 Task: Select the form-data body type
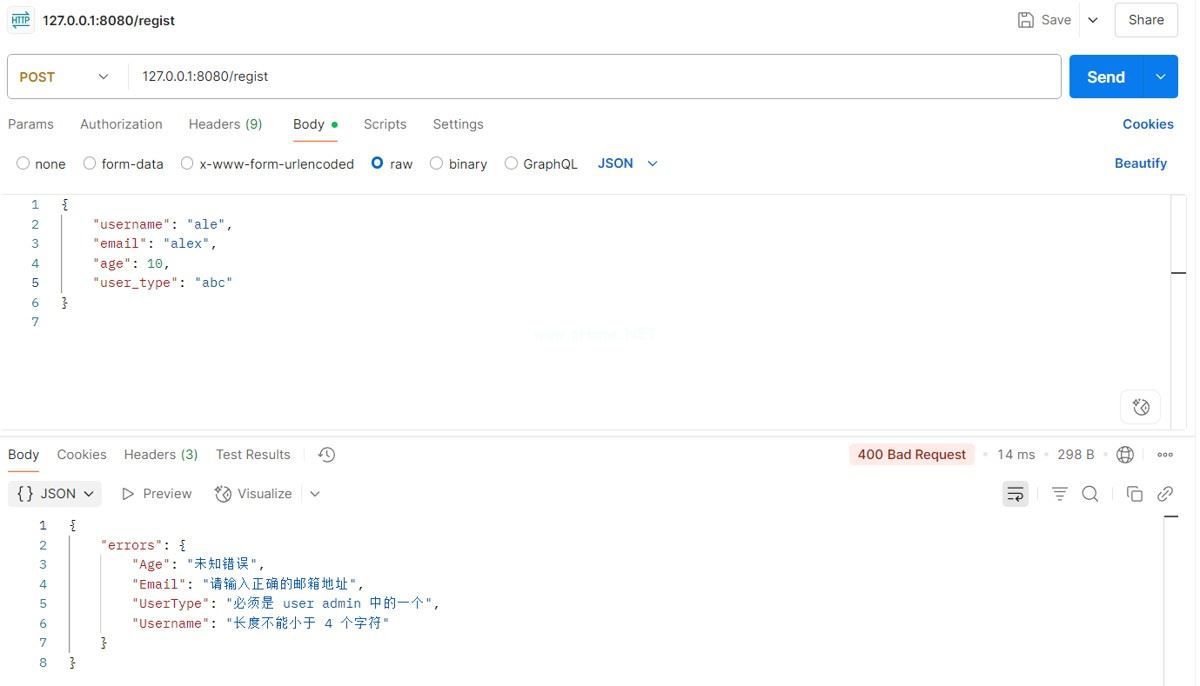pos(123,164)
